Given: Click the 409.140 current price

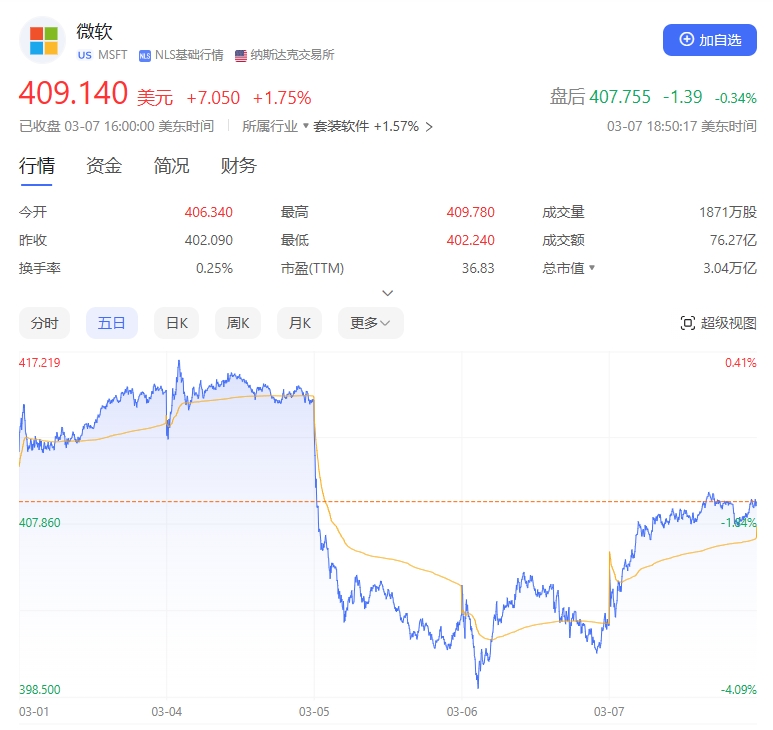Looking at the screenshot, I should pos(73,93).
